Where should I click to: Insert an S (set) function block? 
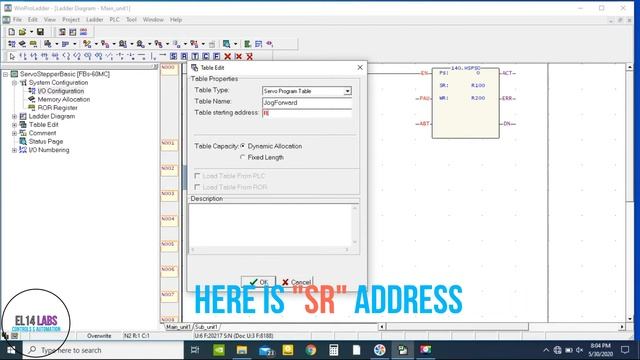(173, 56)
